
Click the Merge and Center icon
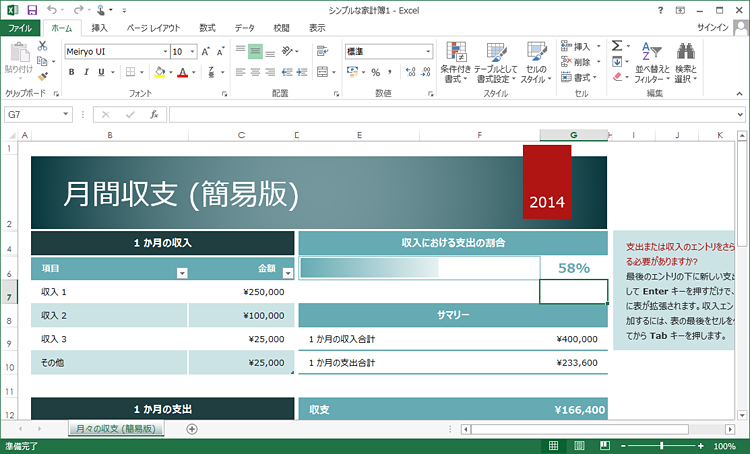click(x=322, y=72)
